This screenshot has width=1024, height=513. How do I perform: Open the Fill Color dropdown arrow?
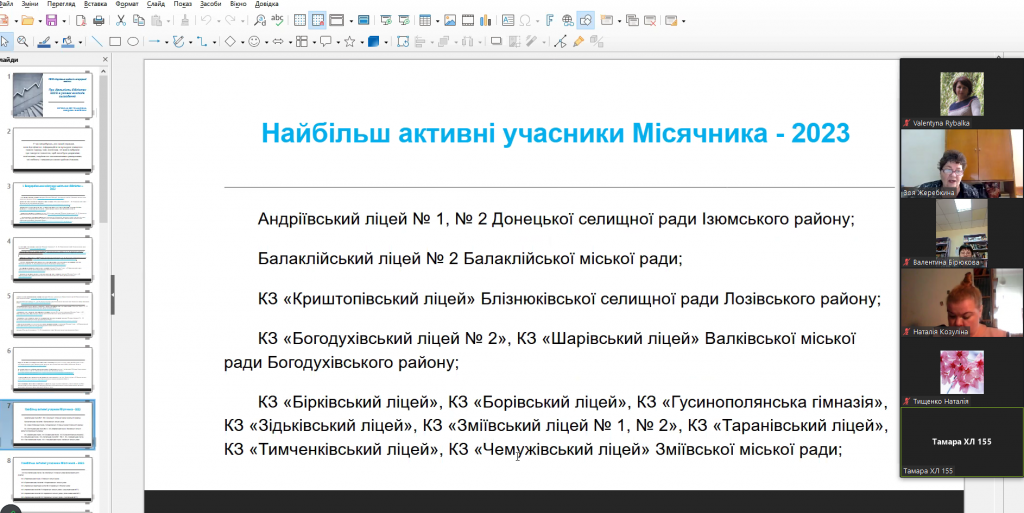point(80,42)
